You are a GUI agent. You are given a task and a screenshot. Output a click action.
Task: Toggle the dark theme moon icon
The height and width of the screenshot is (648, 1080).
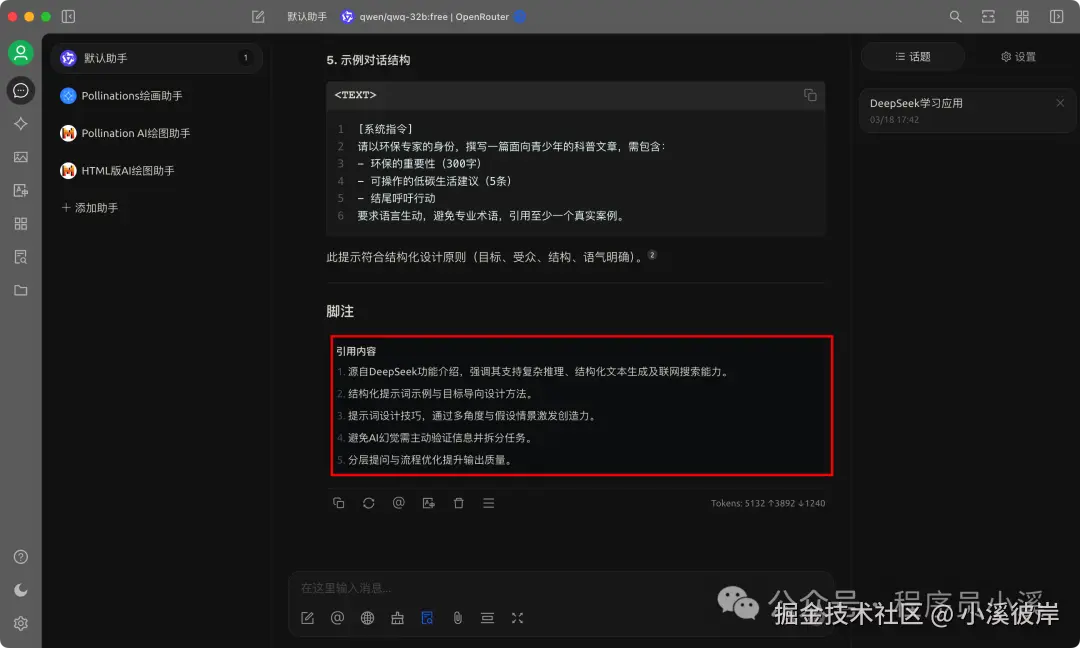point(21,590)
